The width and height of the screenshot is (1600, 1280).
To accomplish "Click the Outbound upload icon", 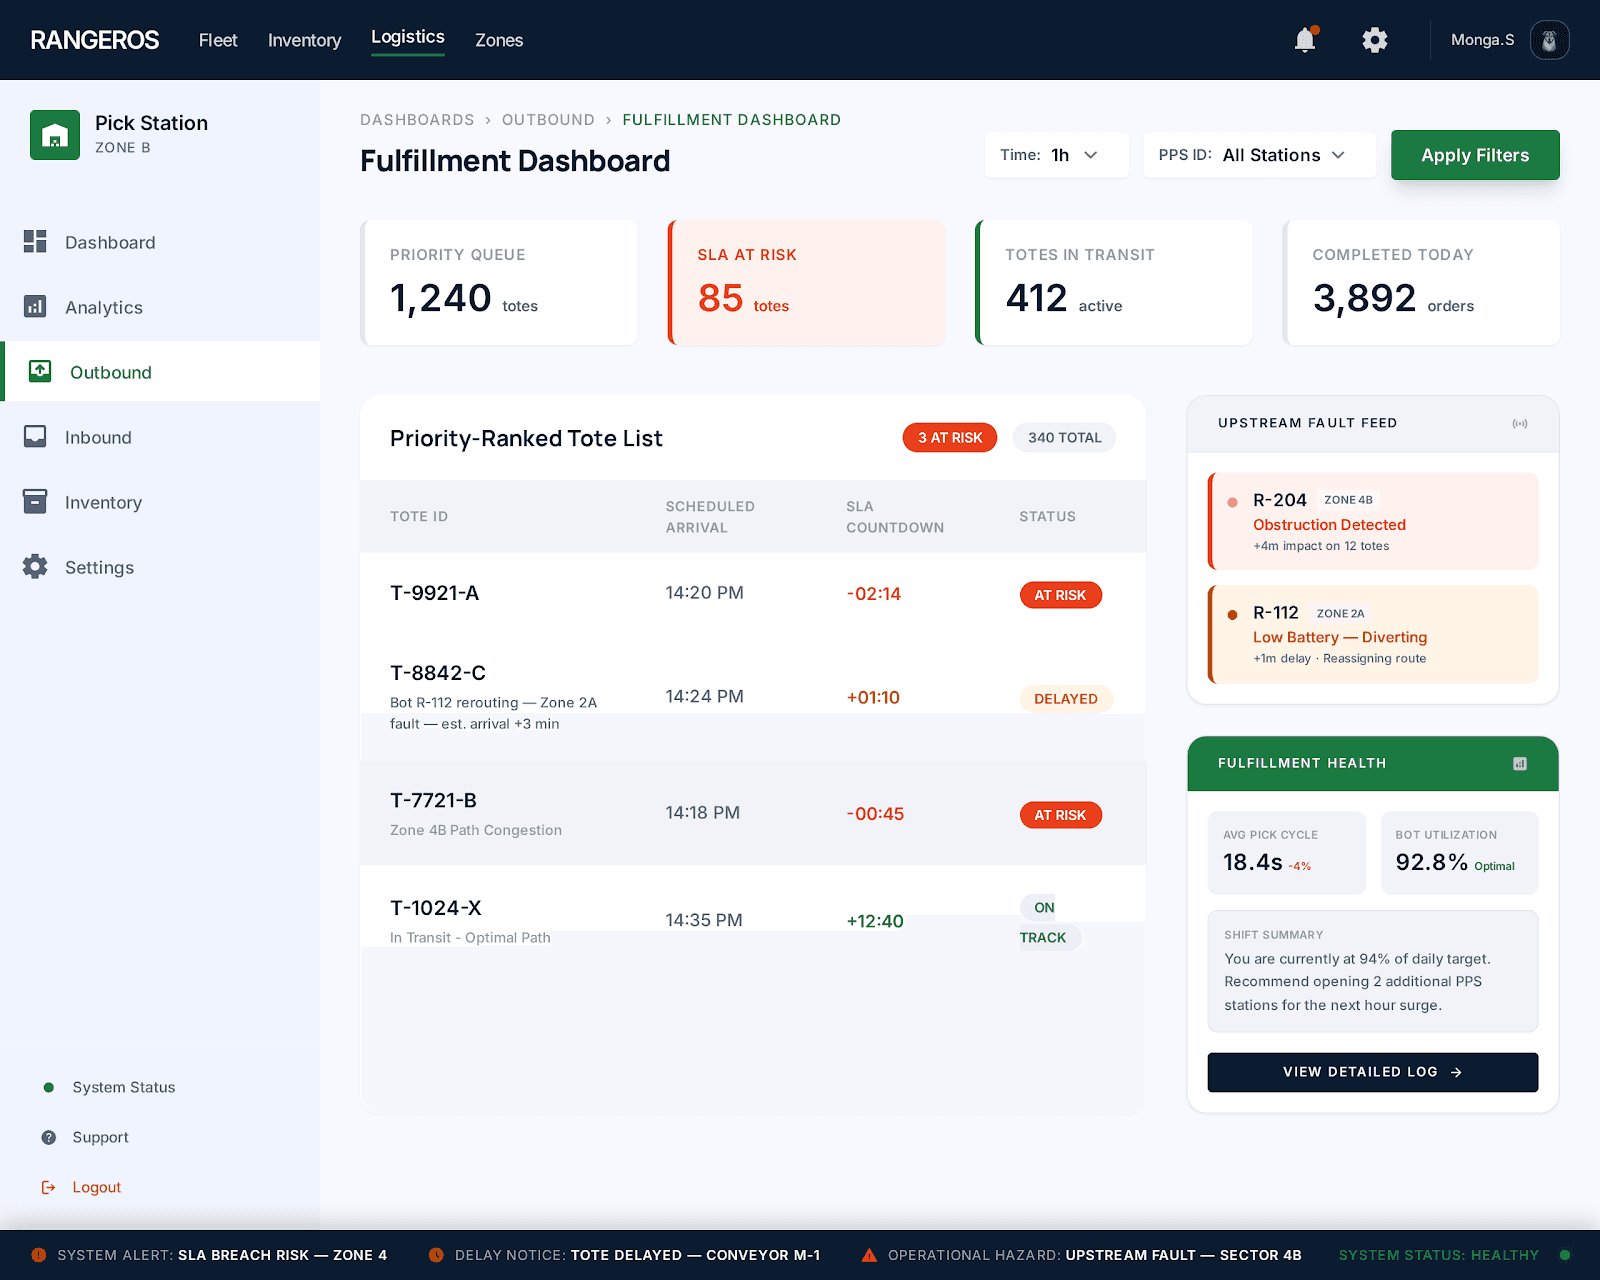I will pos(40,371).
